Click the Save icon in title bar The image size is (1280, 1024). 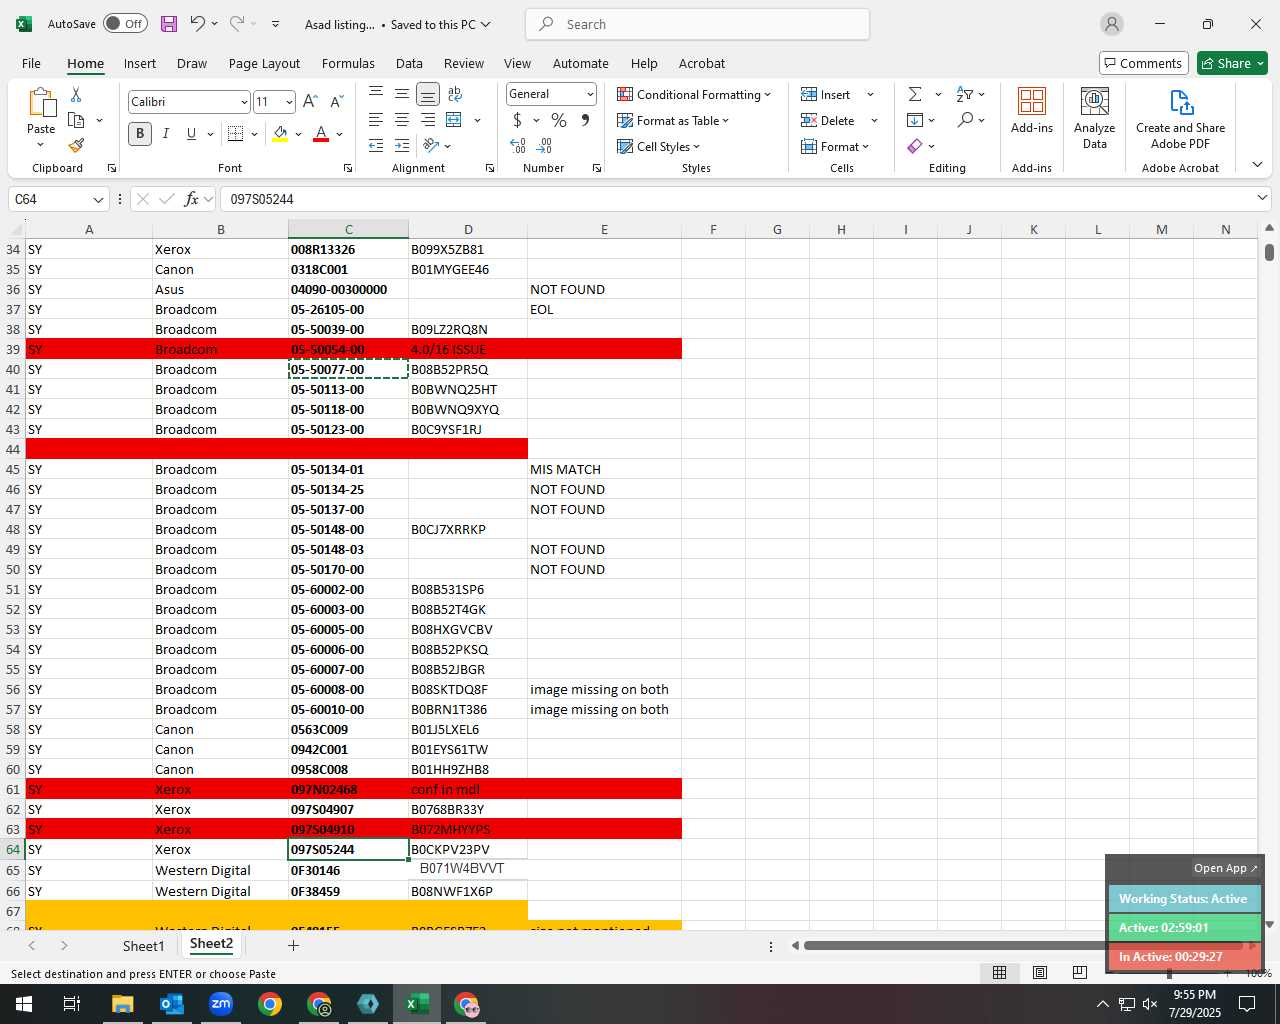click(169, 24)
